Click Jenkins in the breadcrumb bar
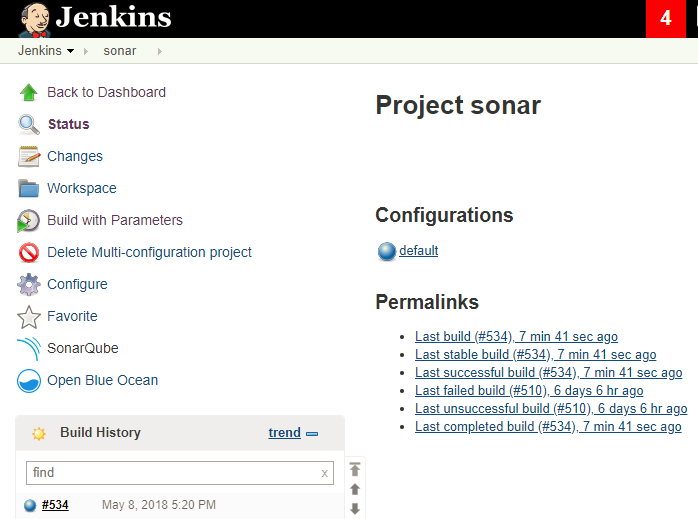This screenshot has height=519, width=698. click(40, 51)
